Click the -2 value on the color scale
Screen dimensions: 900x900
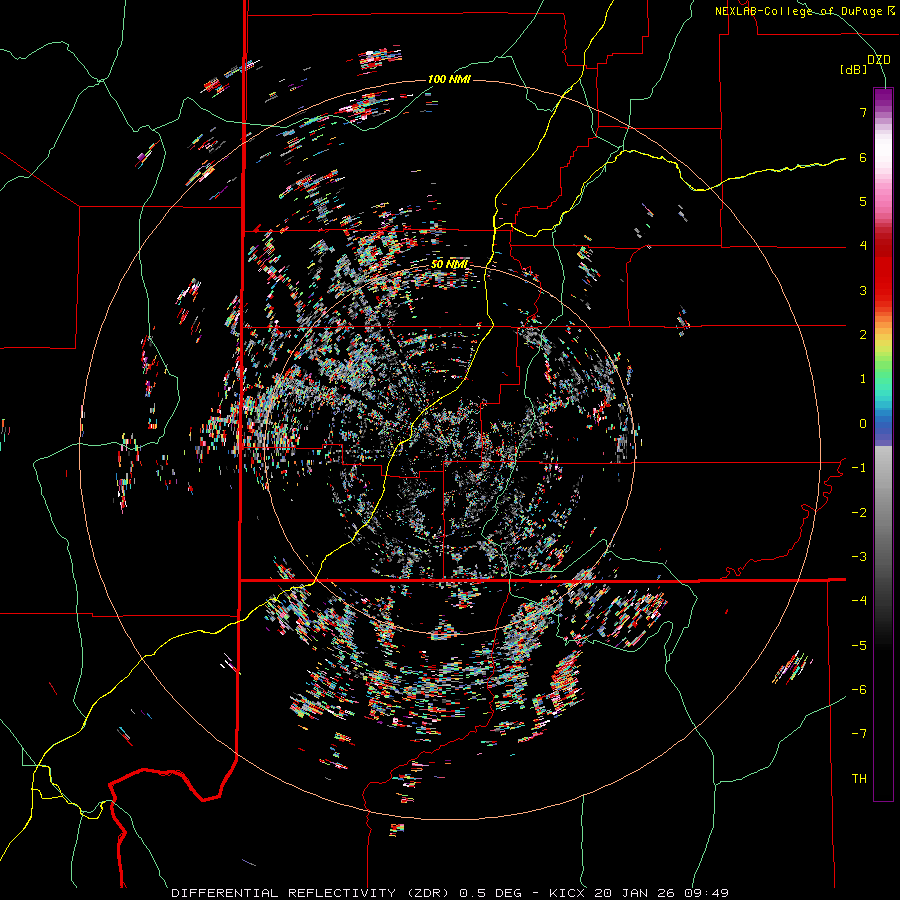859,513
